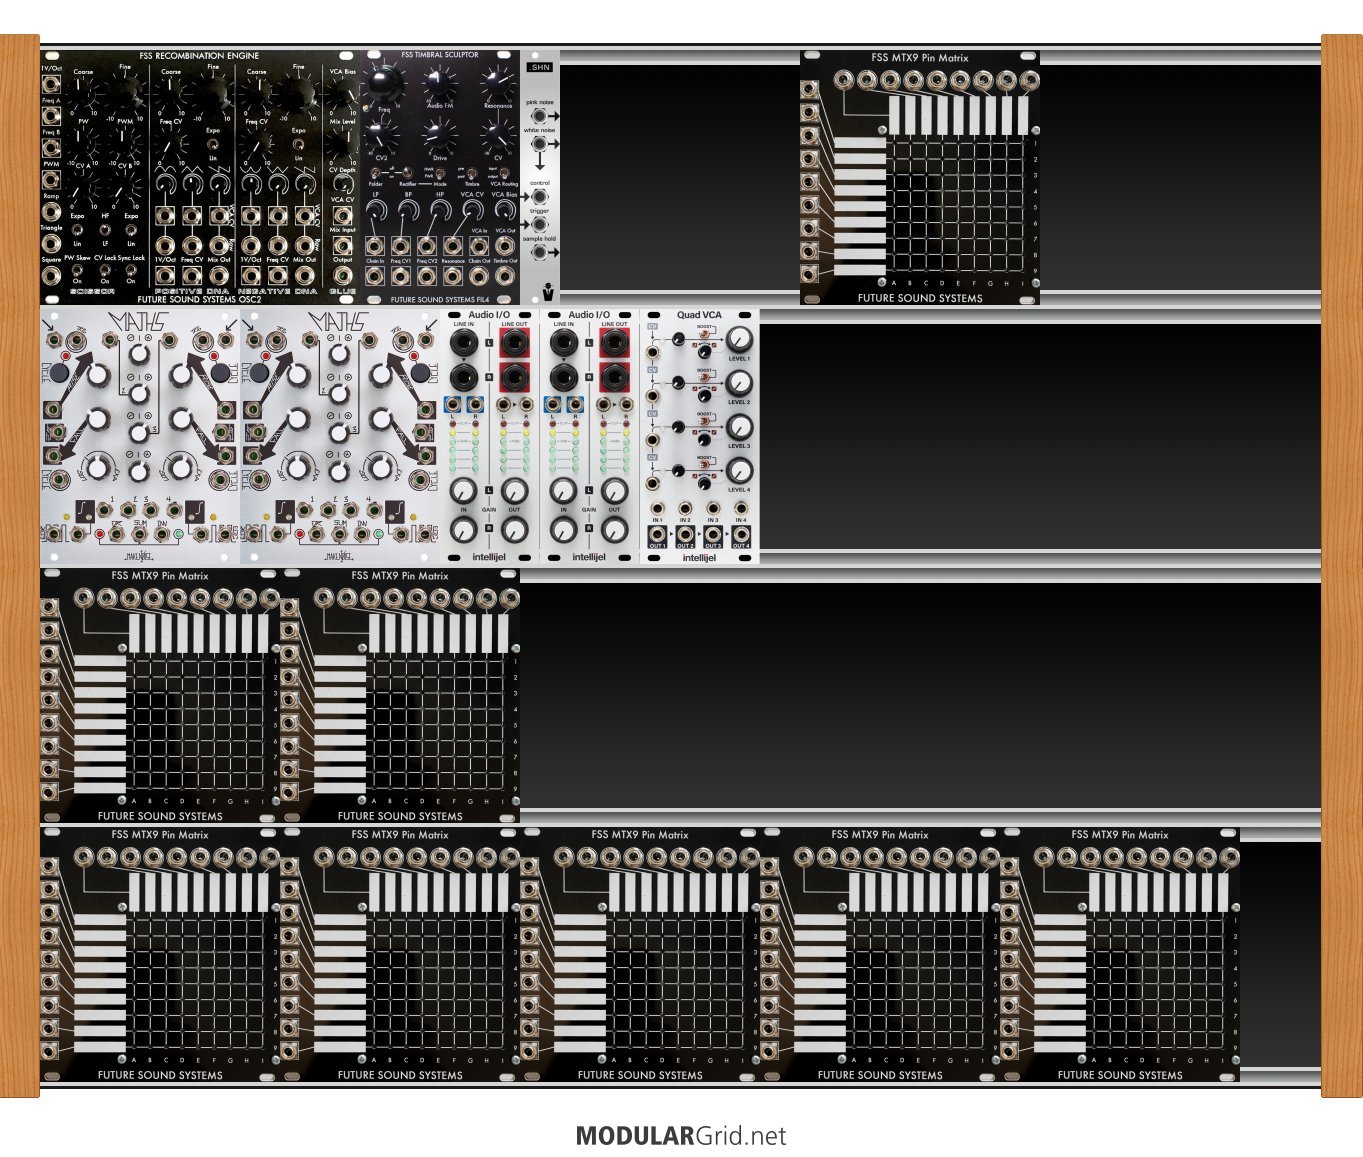
Task: Click the pink noise output jack
Action: tap(539, 116)
